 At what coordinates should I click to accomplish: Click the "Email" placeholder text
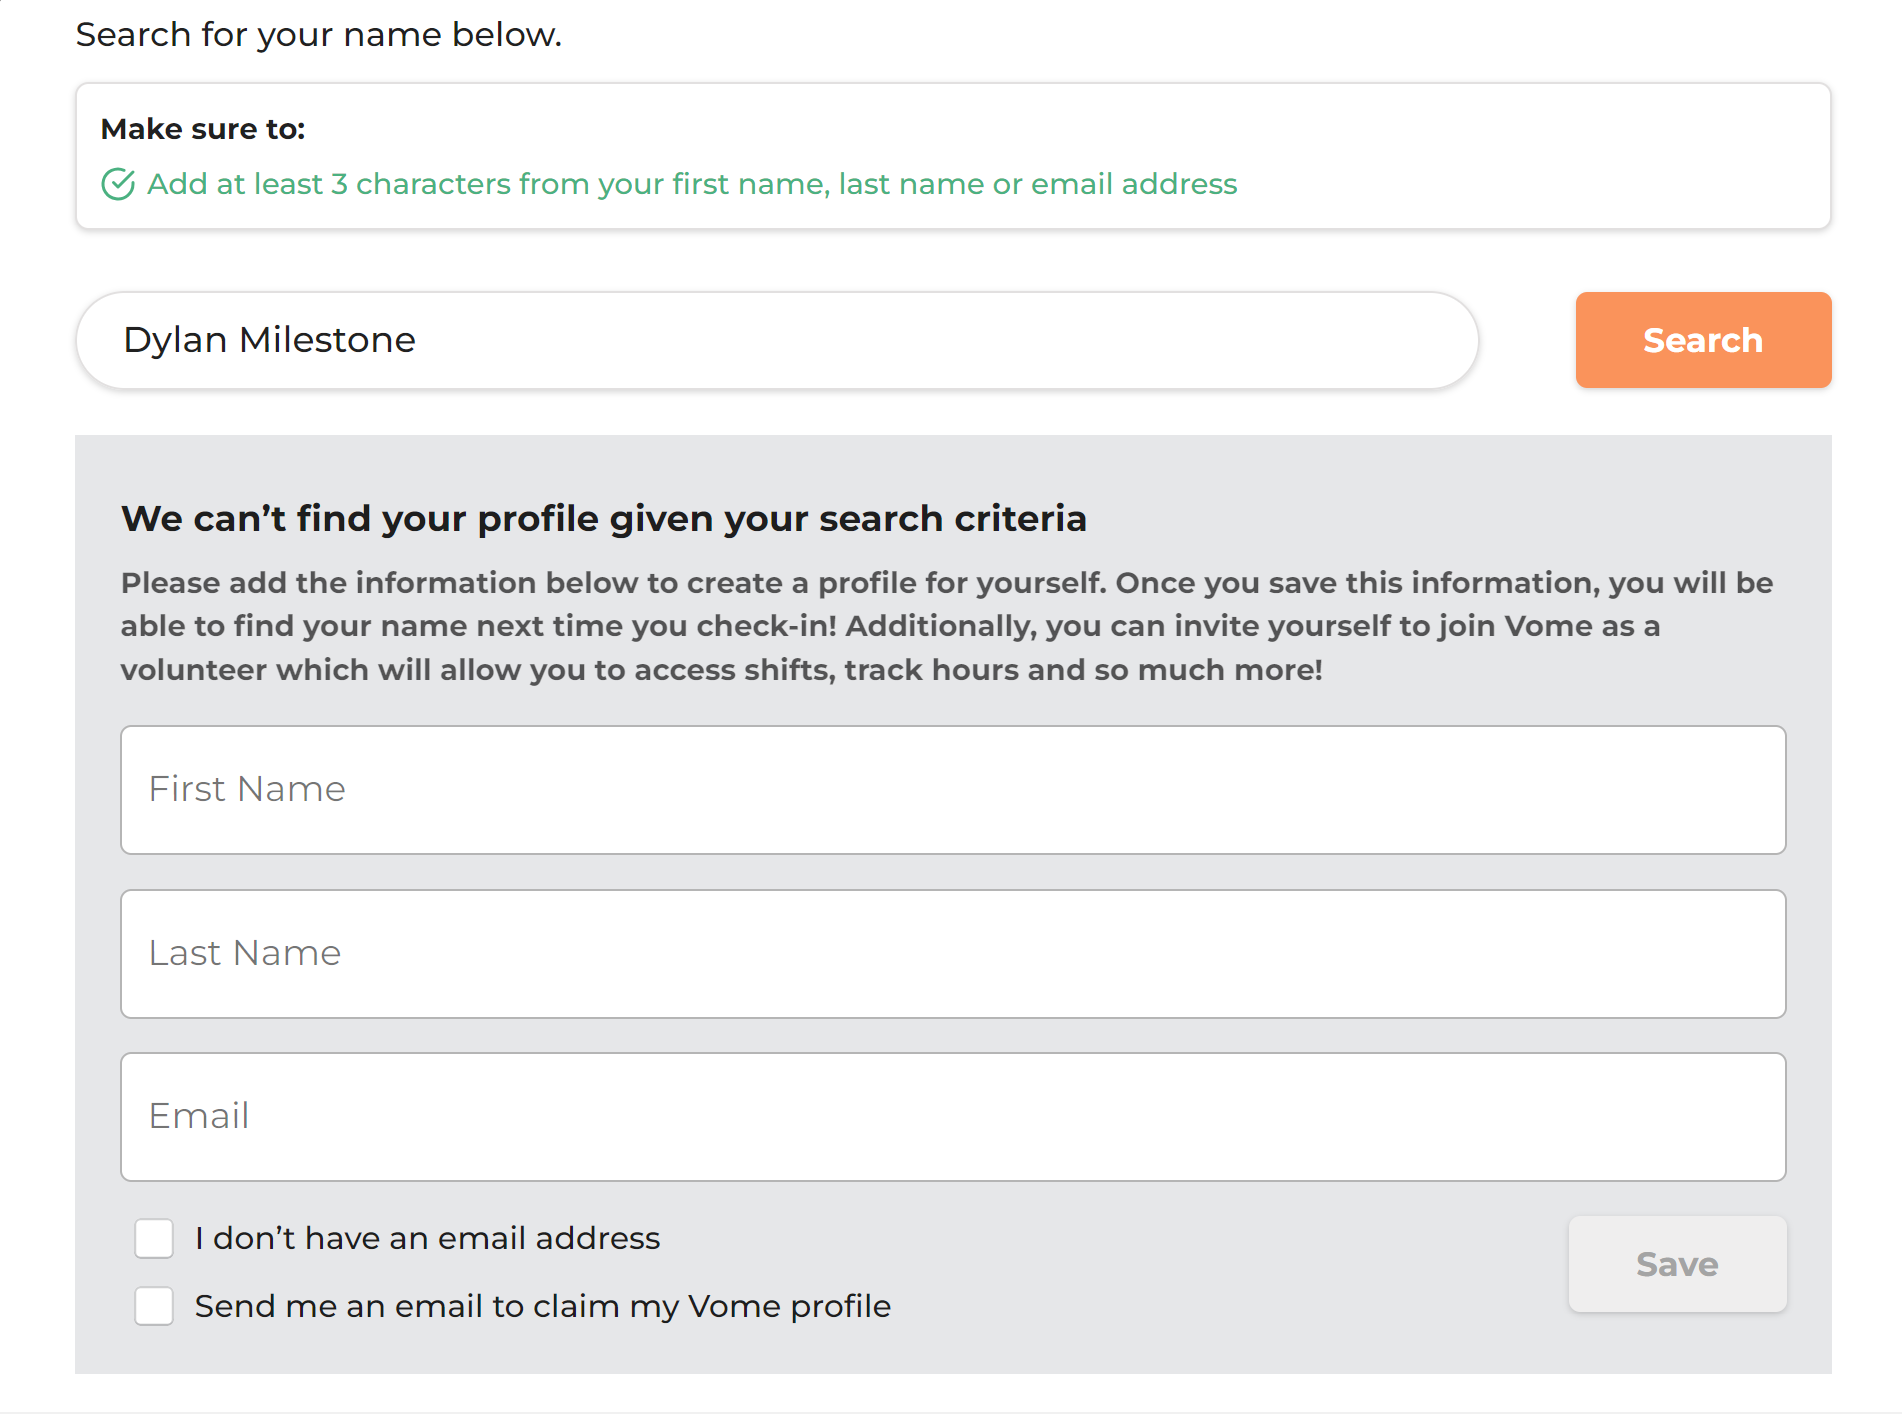click(x=199, y=1116)
